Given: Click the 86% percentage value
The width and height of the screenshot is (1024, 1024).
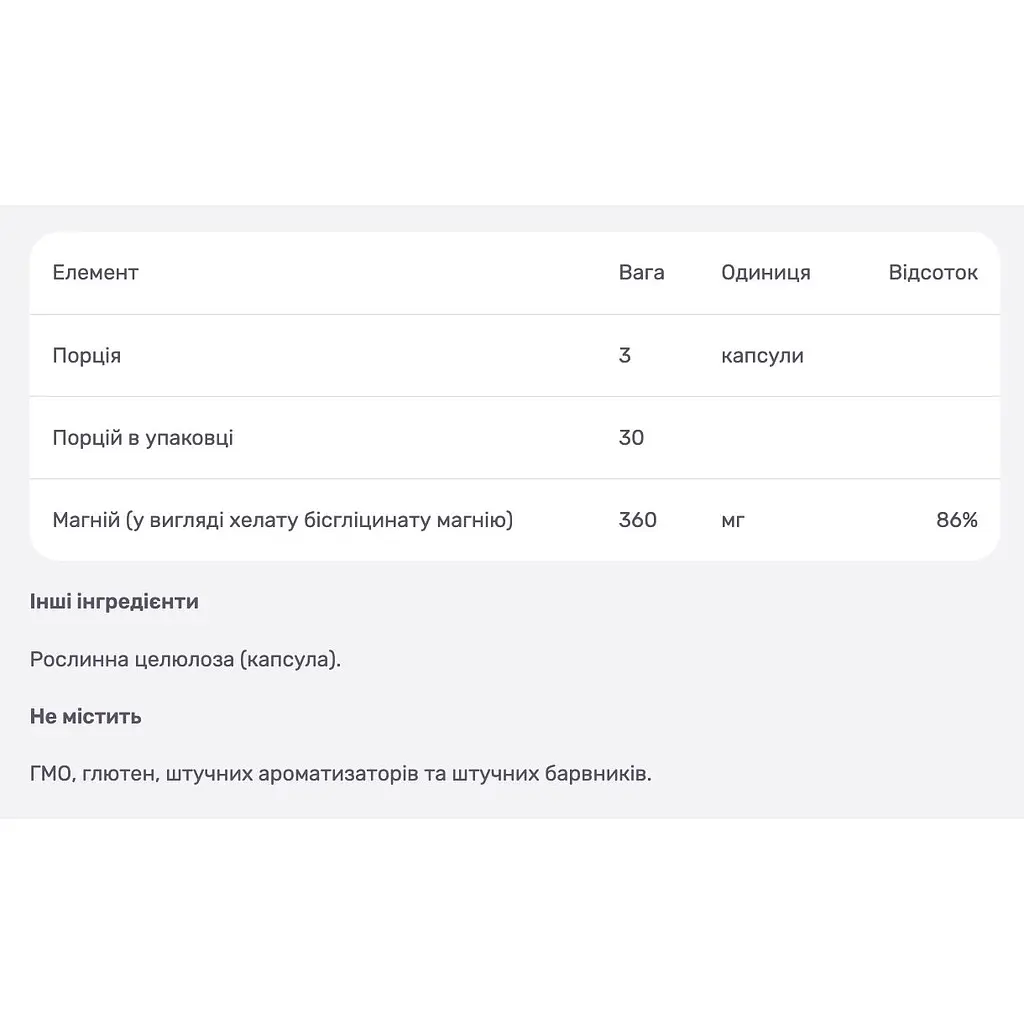Looking at the screenshot, I should coord(957,520).
